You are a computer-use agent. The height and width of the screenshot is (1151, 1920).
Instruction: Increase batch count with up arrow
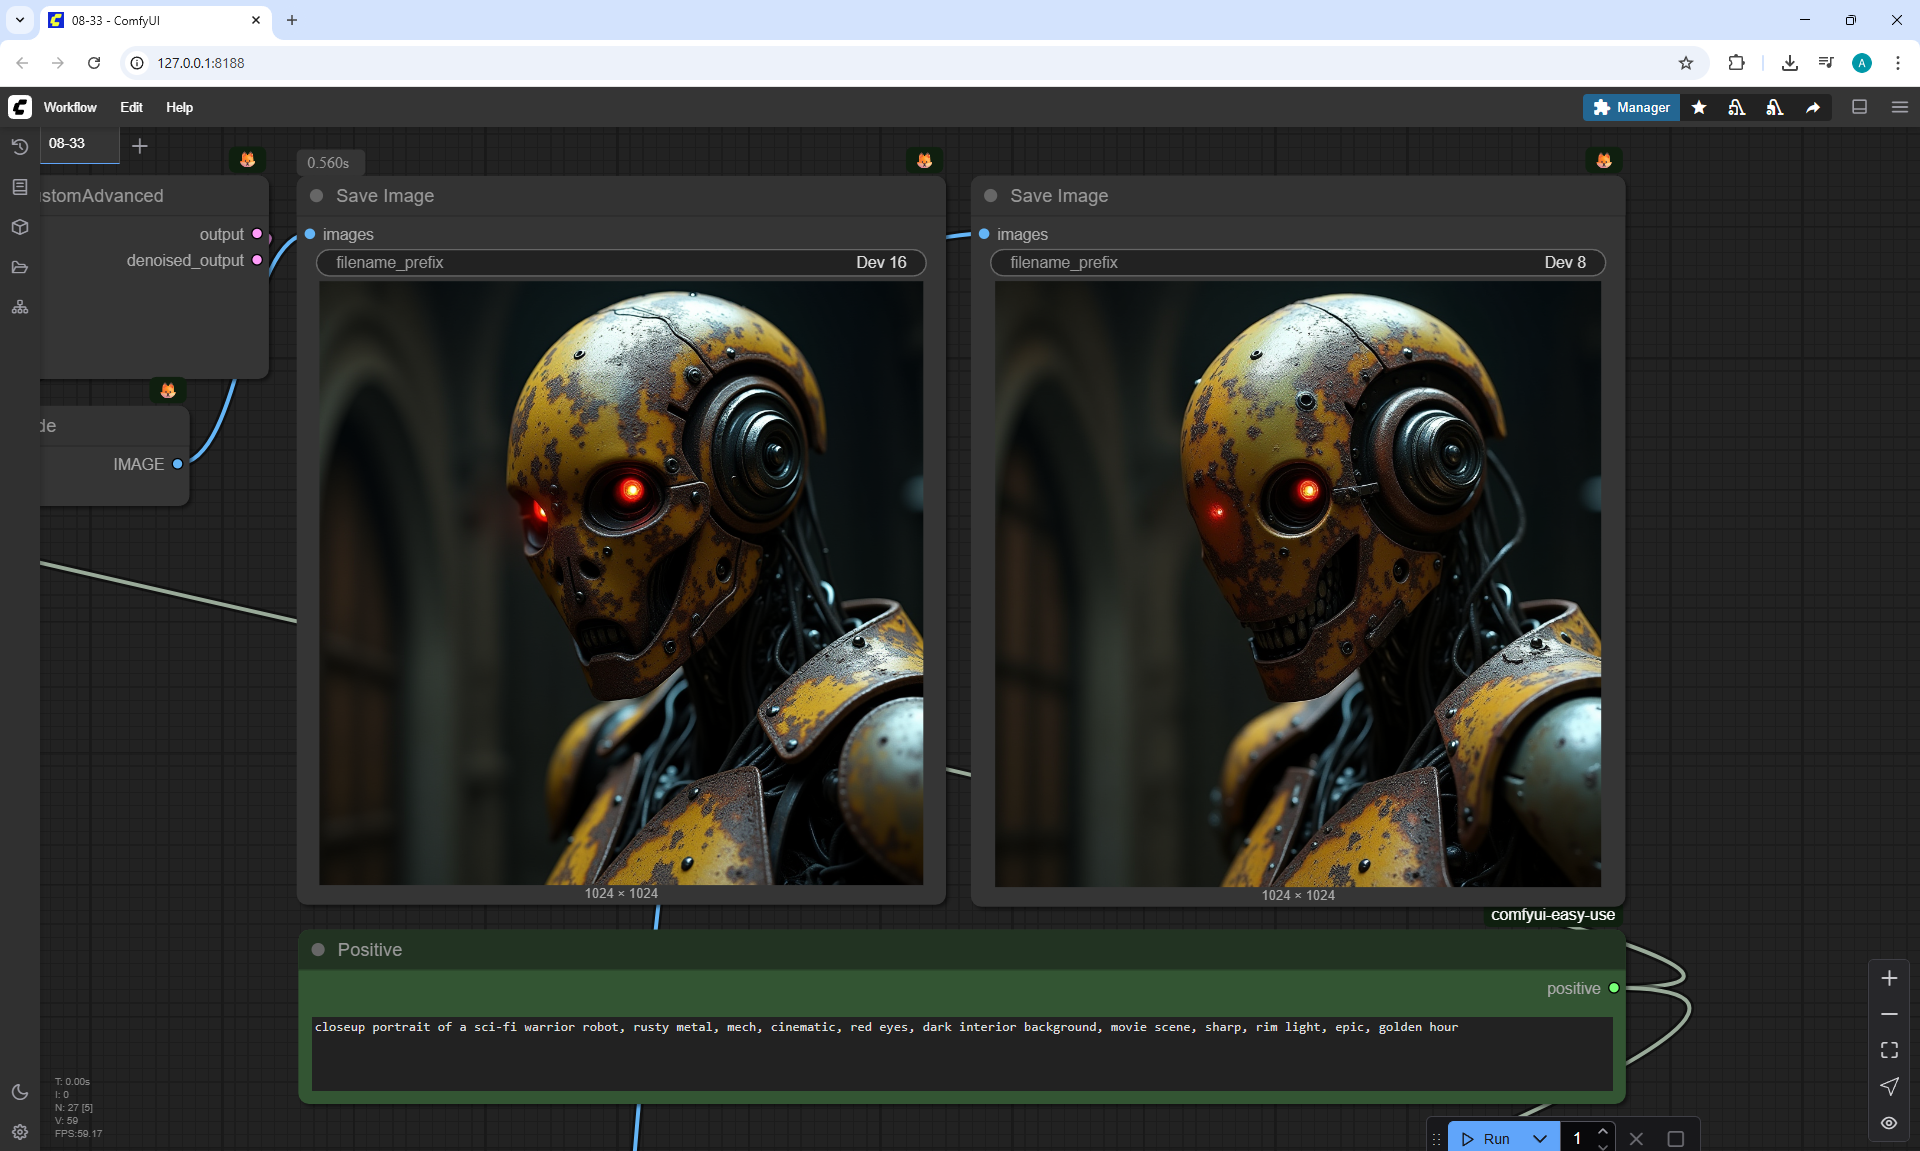(x=1603, y=1131)
